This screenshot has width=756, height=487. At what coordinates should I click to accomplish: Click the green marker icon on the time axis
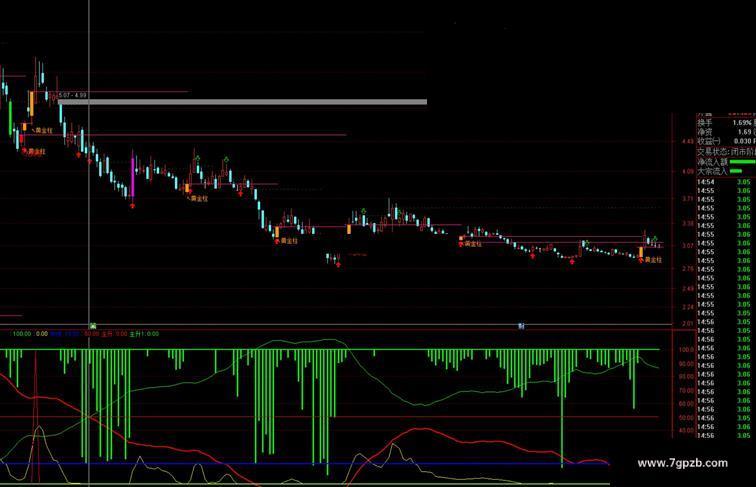pos(93,326)
